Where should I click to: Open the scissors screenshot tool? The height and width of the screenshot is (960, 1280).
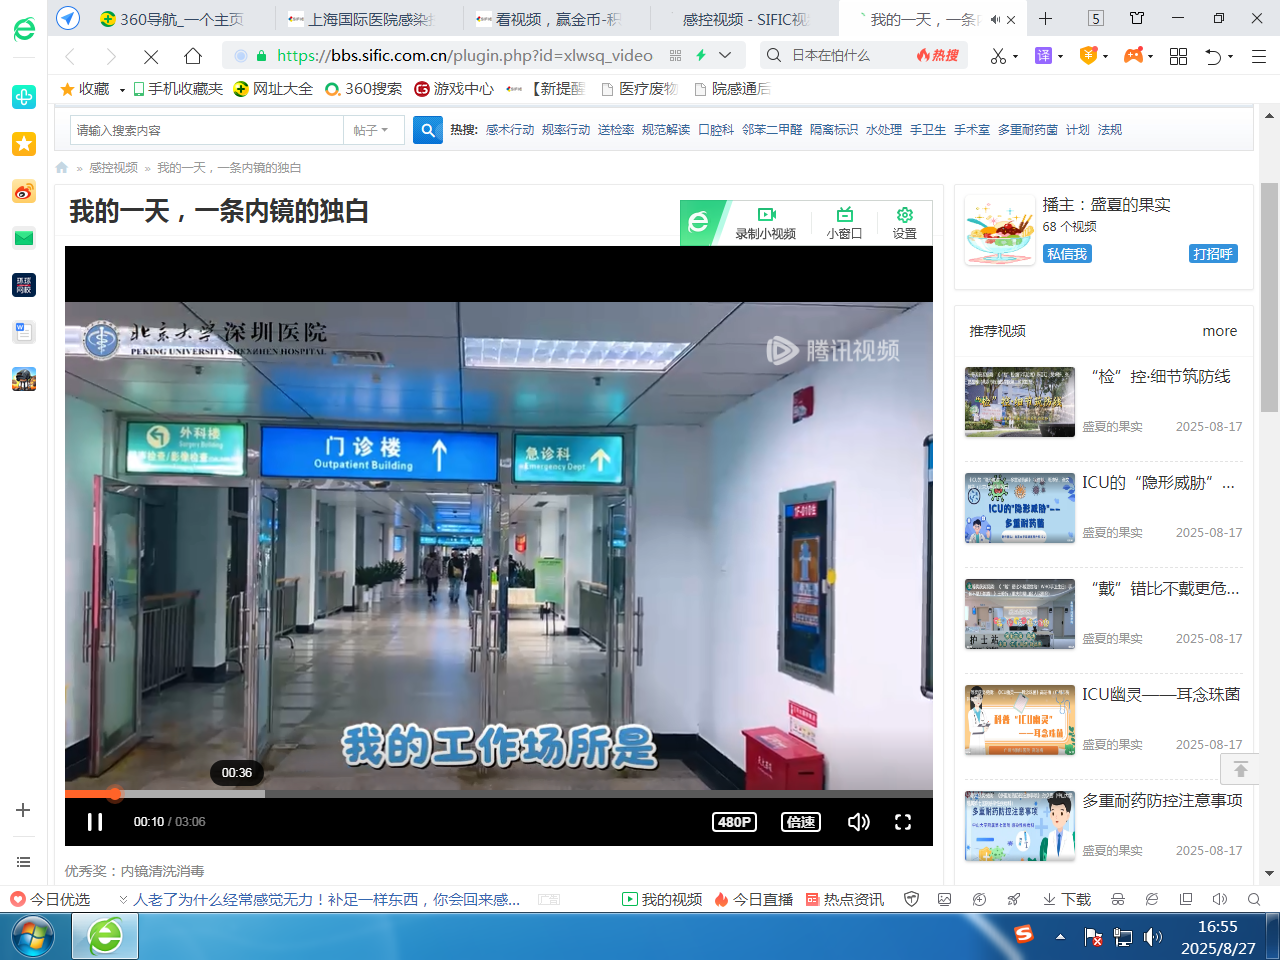pos(998,56)
